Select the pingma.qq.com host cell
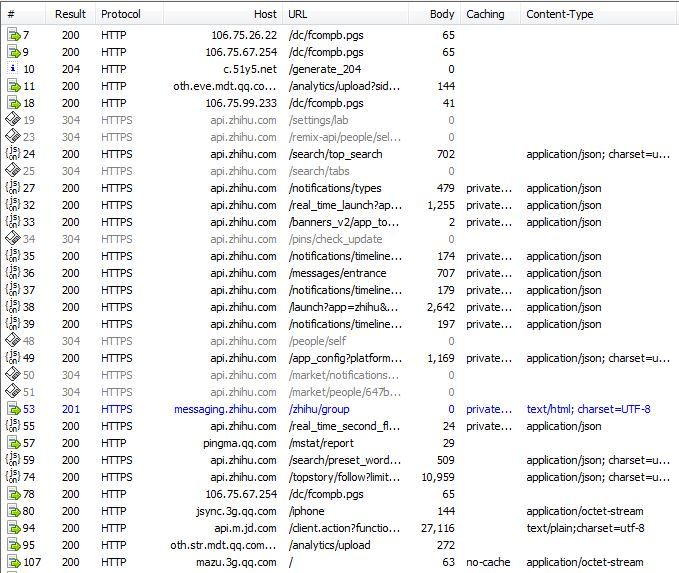The image size is (679, 573). coord(239,443)
